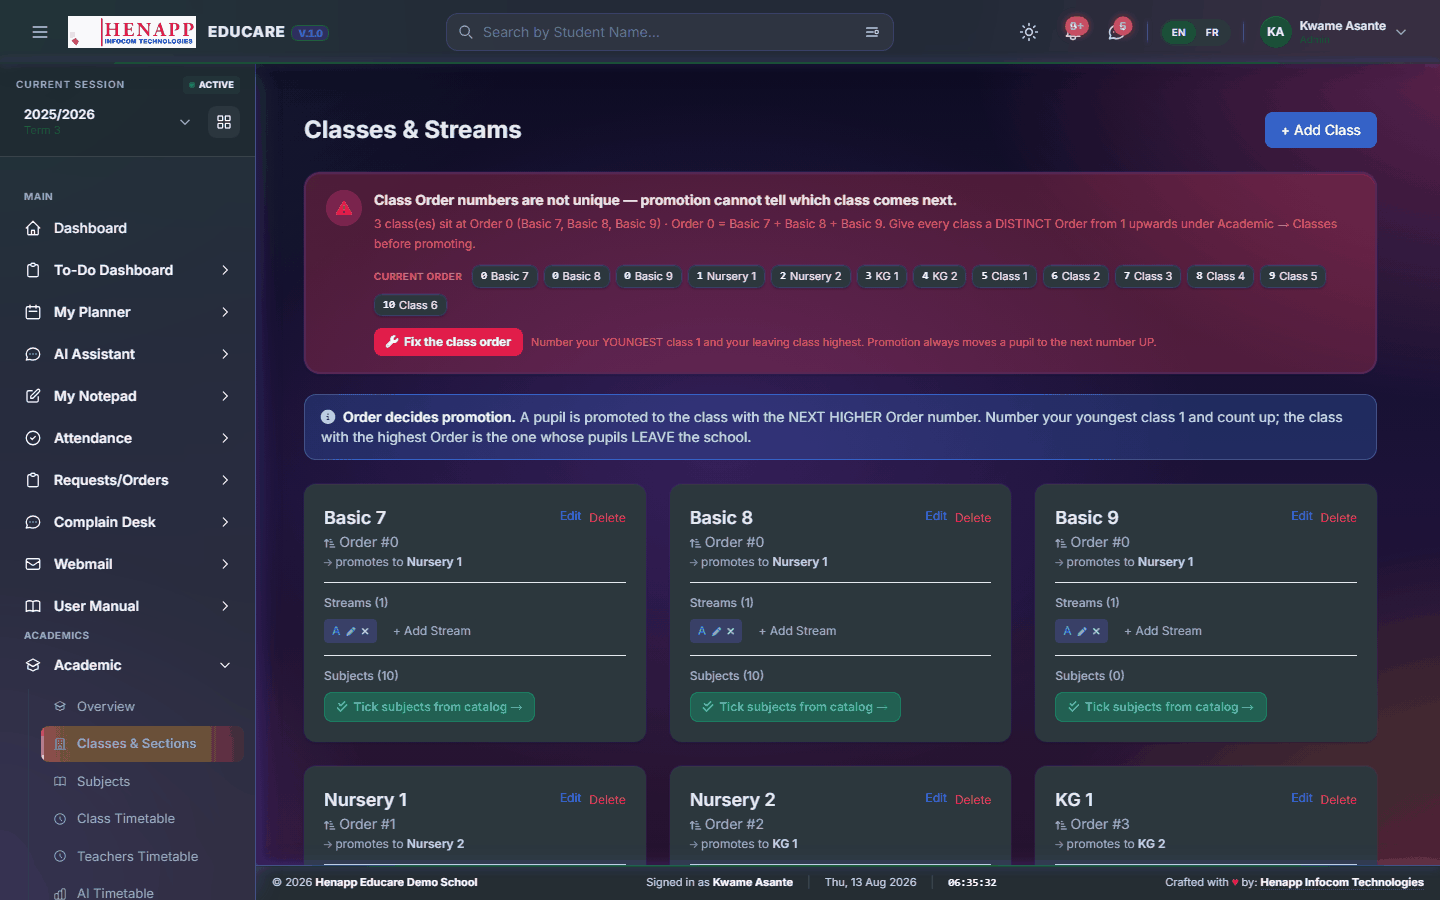
Task: Go to the Subjects submenu item
Action: click(x=142, y=781)
